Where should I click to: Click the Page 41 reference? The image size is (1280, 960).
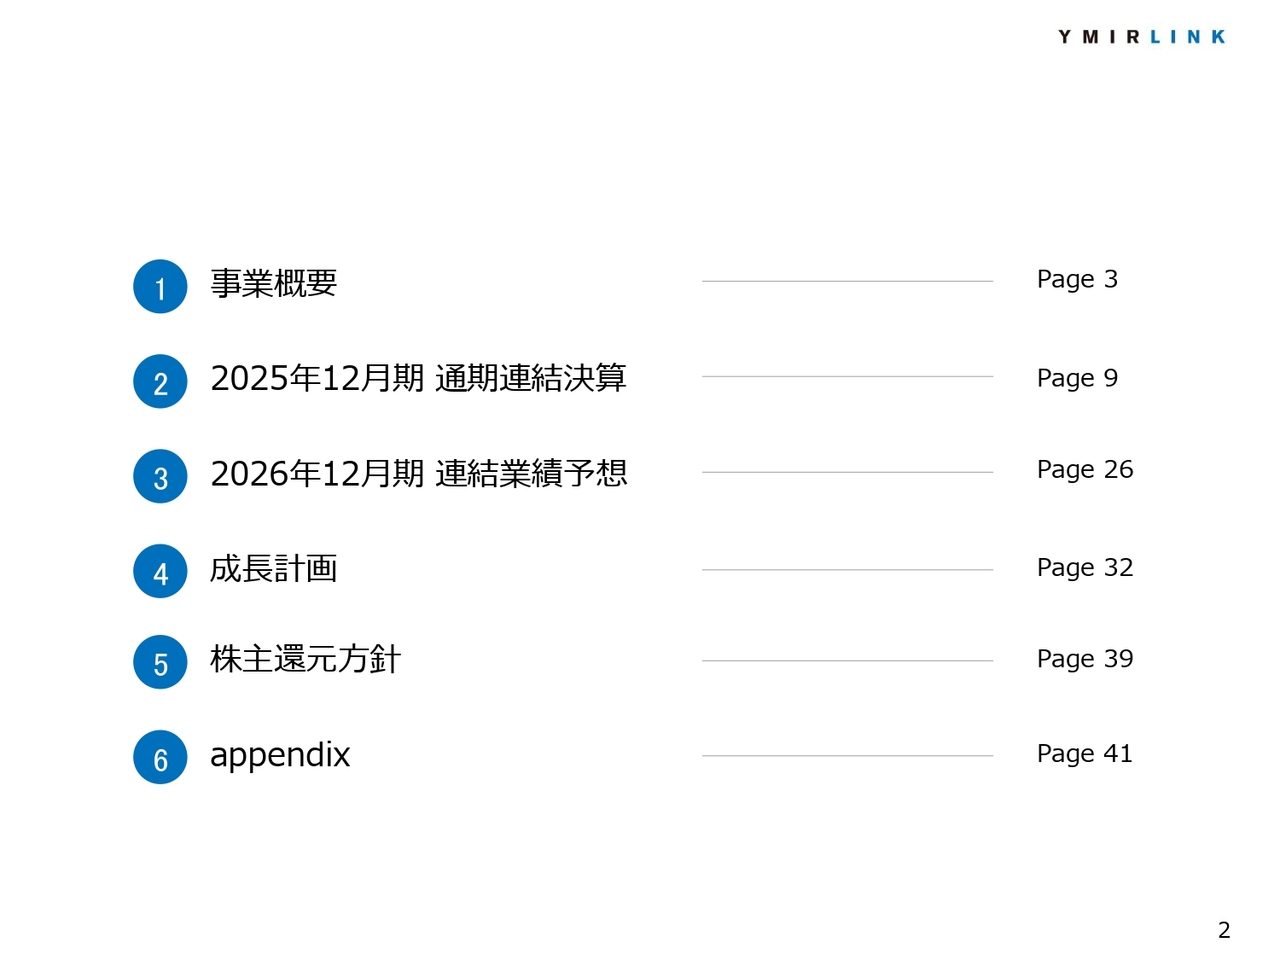pyautogui.click(x=1085, y=754)
